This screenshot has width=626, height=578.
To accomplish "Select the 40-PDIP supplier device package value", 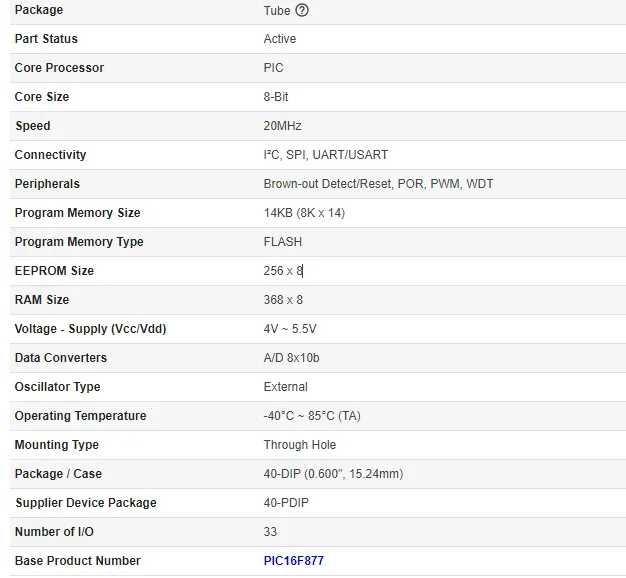I will [x=286, y=503].
